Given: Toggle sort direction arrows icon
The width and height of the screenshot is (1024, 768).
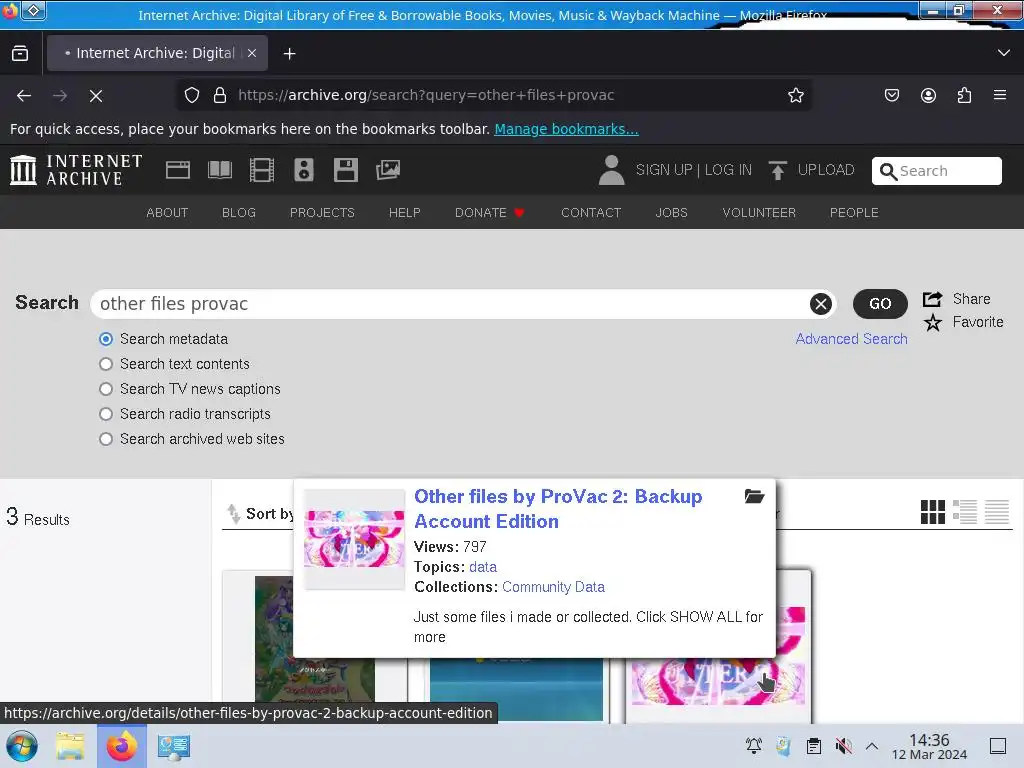Looking at the screenshot, I should (x=234, y=514).
